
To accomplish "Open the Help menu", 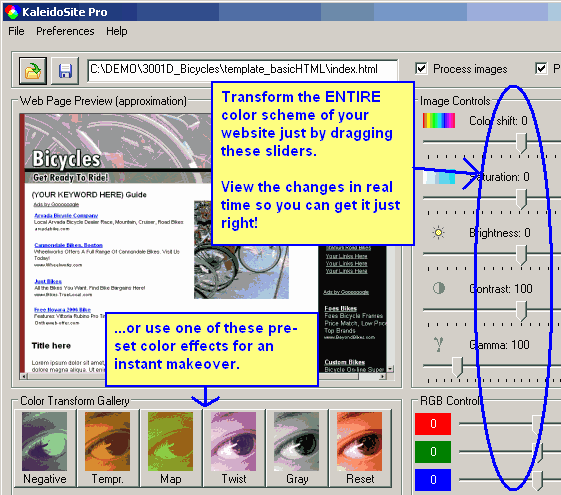I will click(x=117, y=31).
